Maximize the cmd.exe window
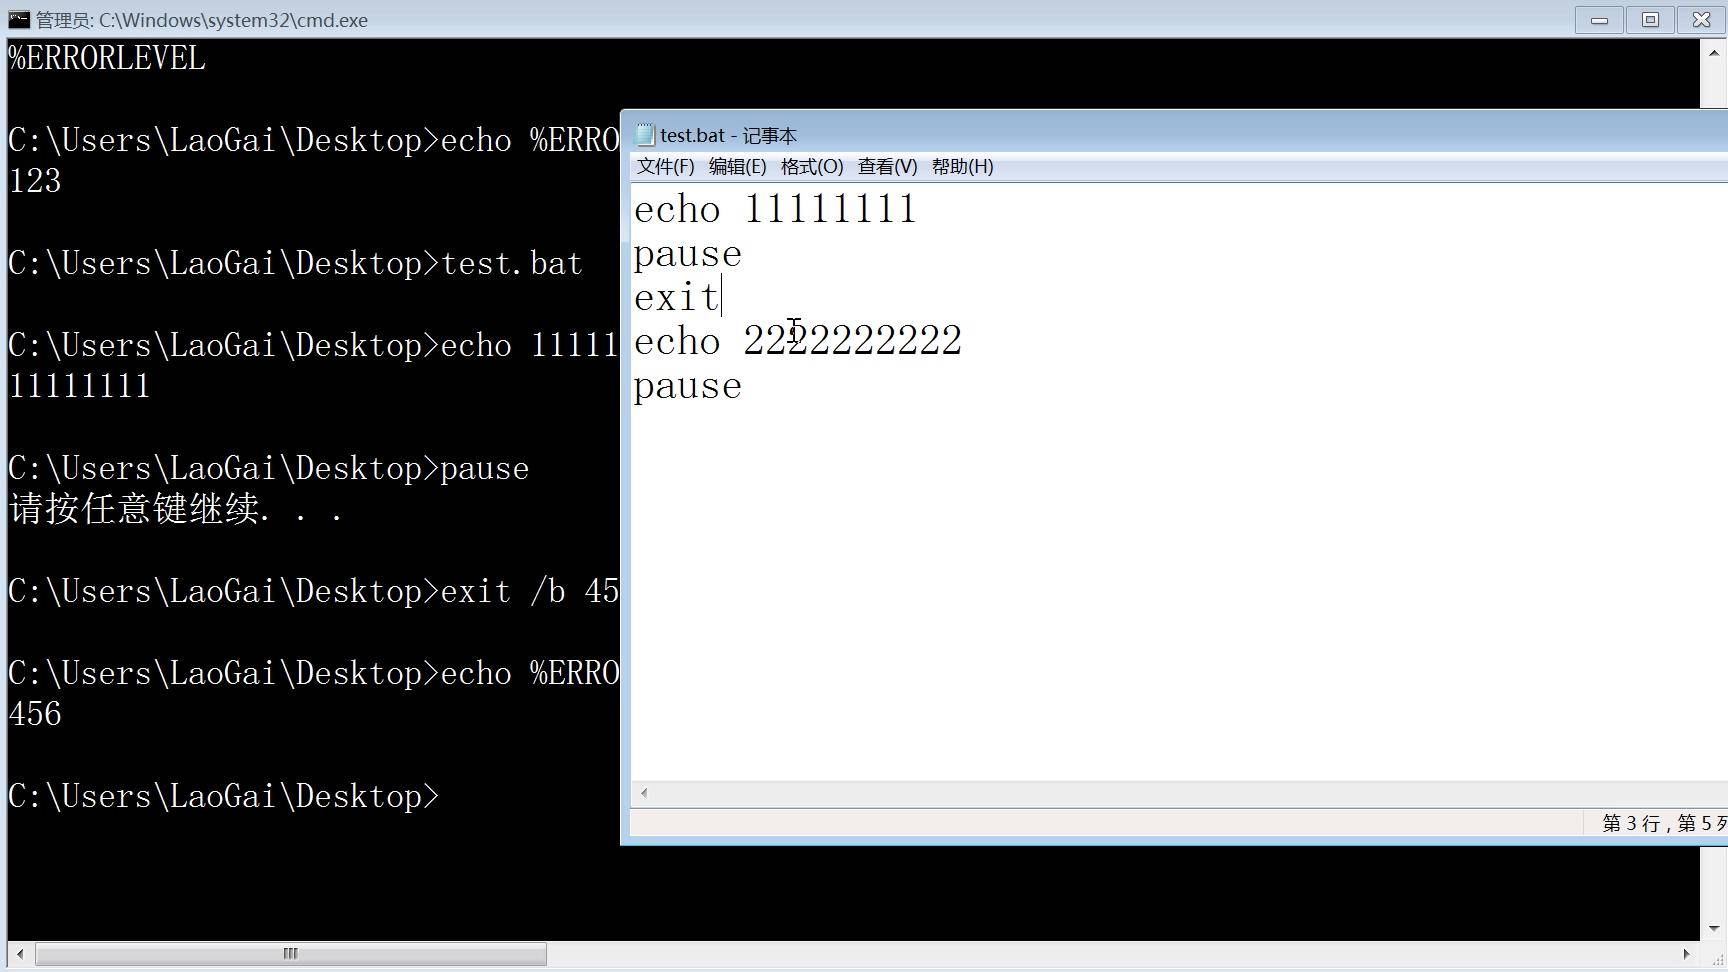 [1650, 20]
